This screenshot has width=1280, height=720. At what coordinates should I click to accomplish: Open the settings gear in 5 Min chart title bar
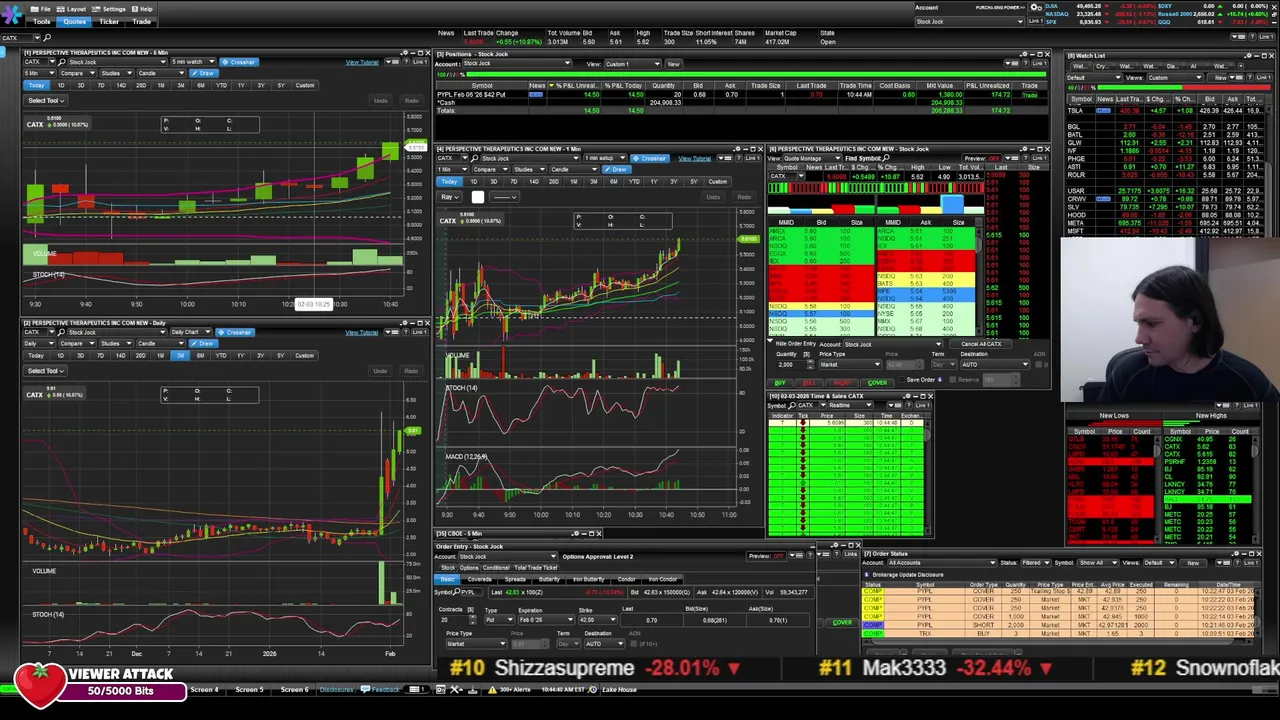pos(403,53)
